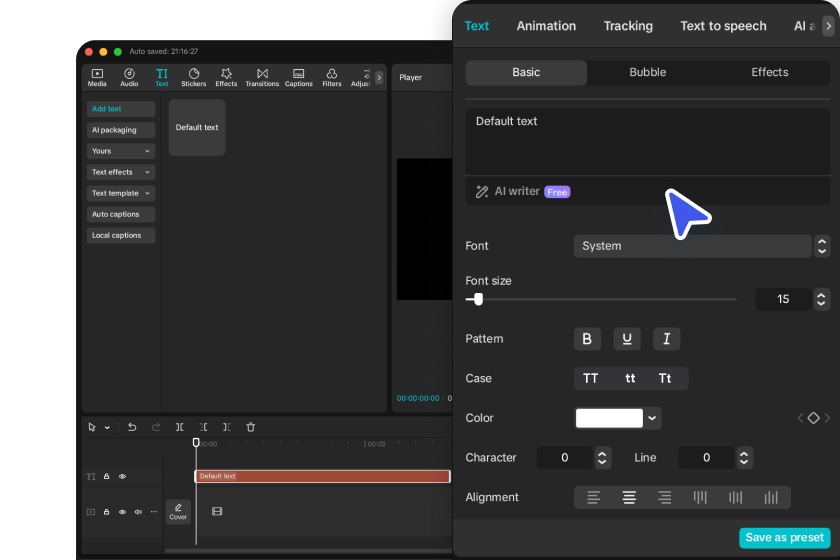840x560 pixels.
Task: Switch to the Effects sub-tab in inspector
Action: (769, 72)
